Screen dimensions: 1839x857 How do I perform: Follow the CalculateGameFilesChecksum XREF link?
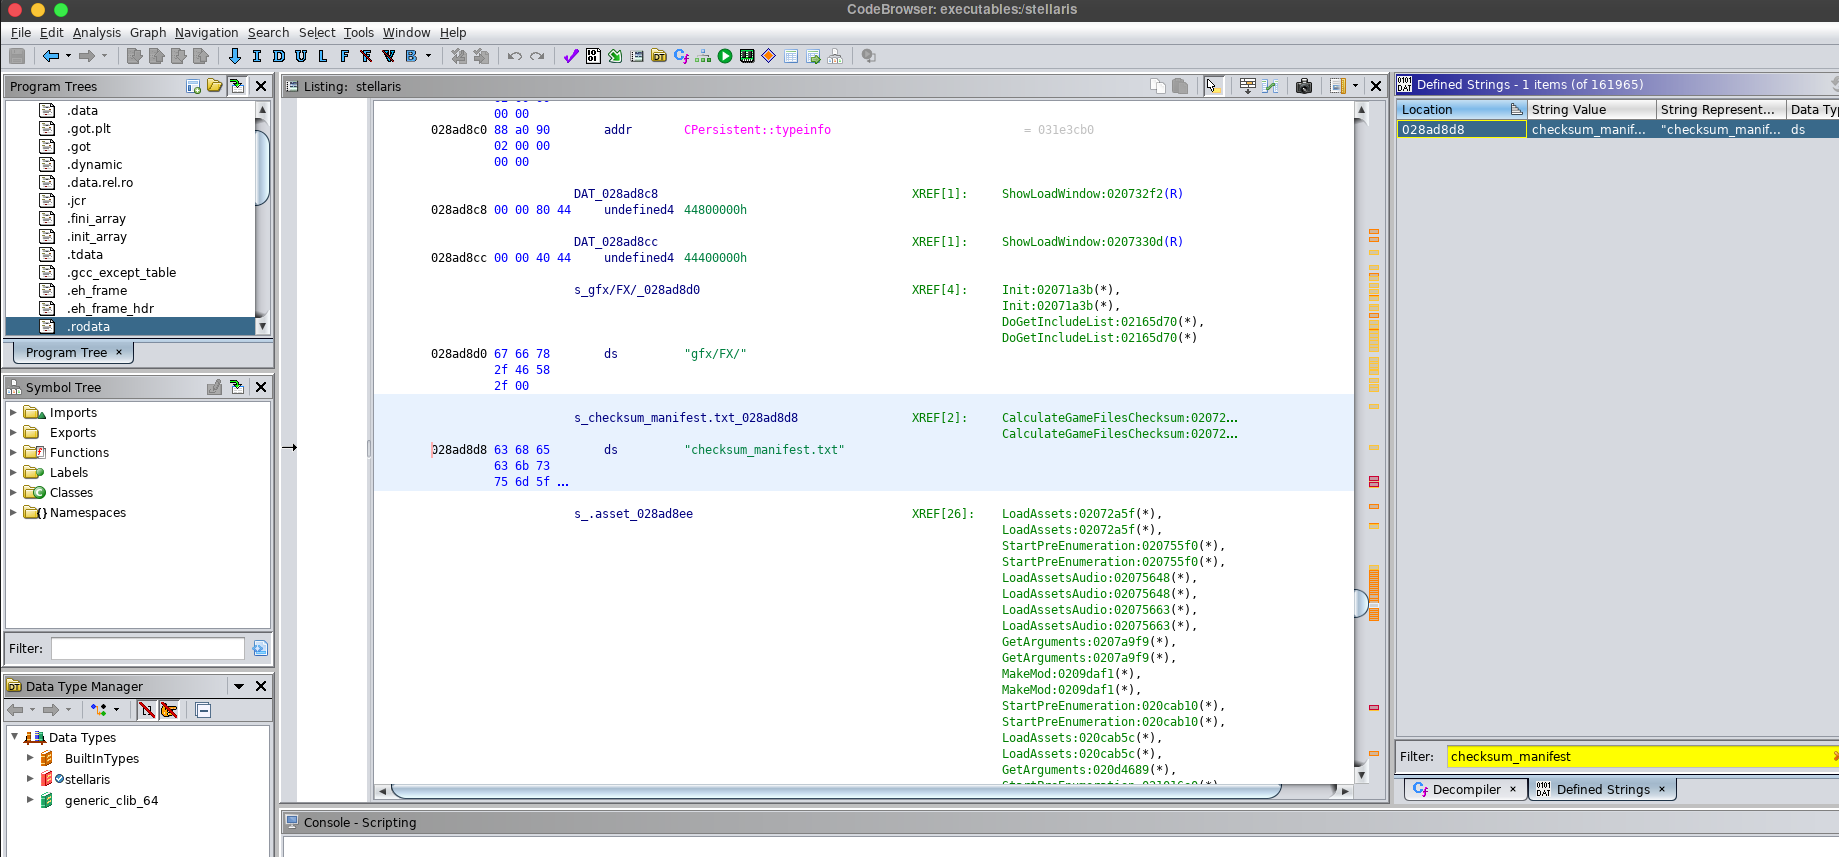(1118, 418)
